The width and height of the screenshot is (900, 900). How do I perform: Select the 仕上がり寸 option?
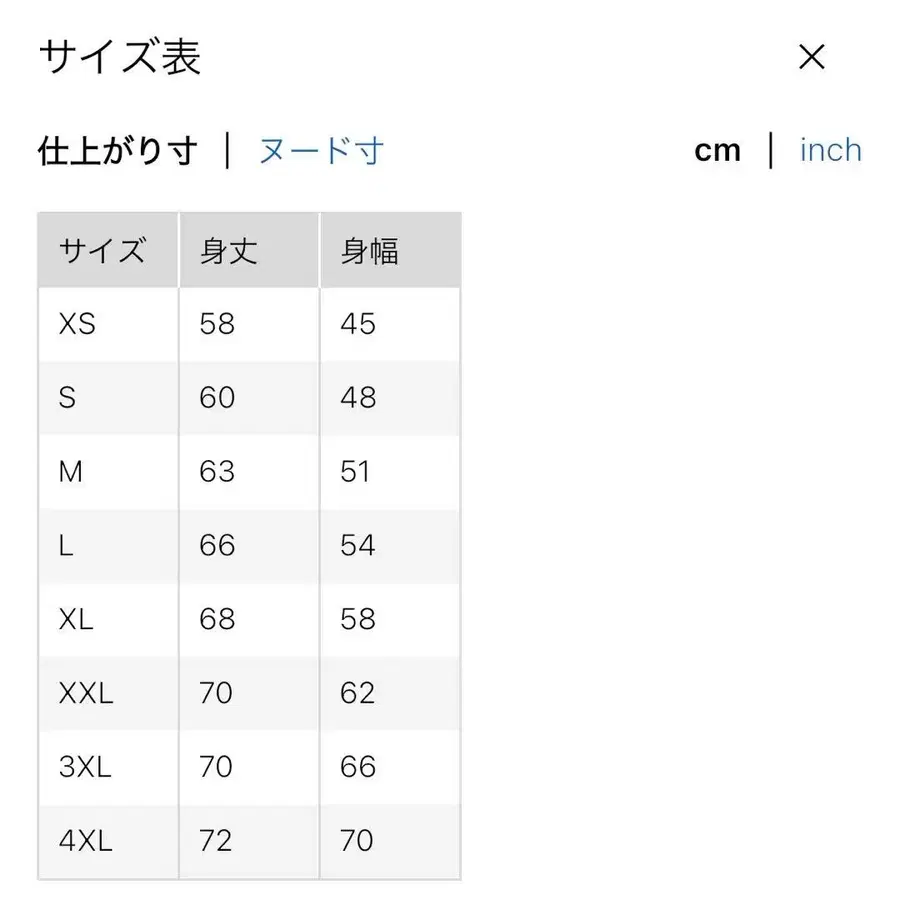coord(118,150)
